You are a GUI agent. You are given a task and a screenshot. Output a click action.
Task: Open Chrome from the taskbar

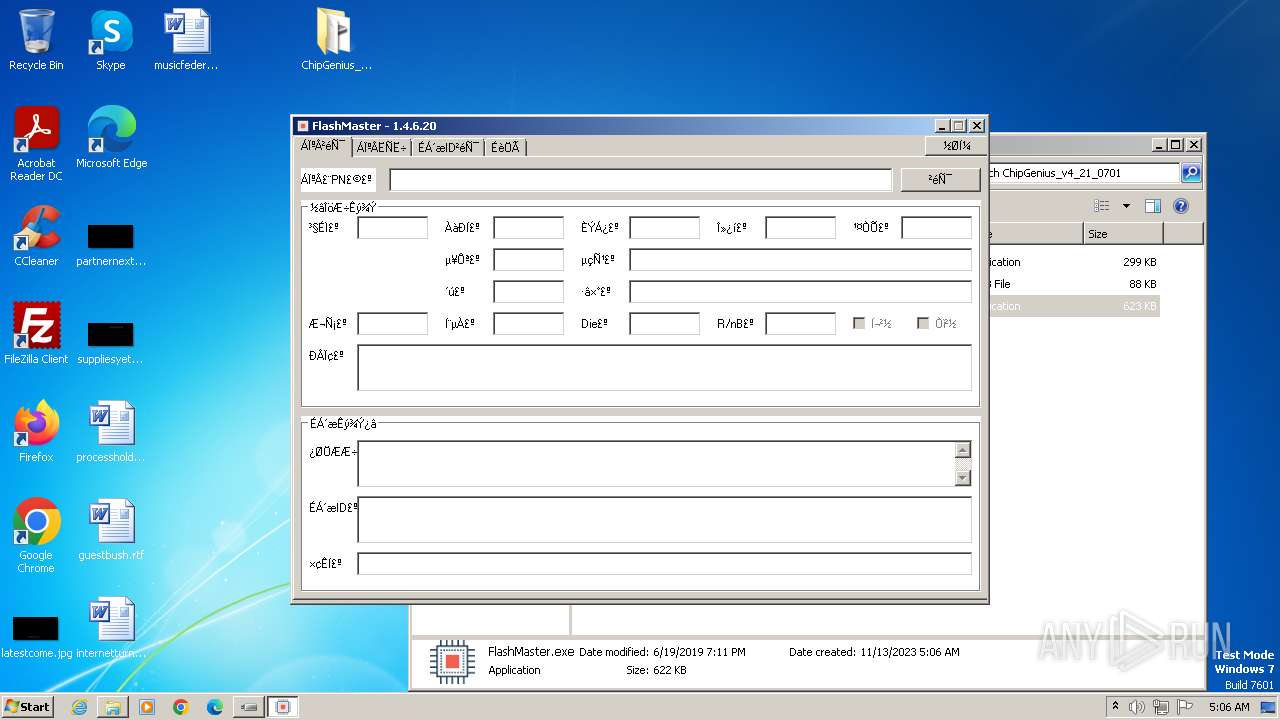tap(181, 707)
